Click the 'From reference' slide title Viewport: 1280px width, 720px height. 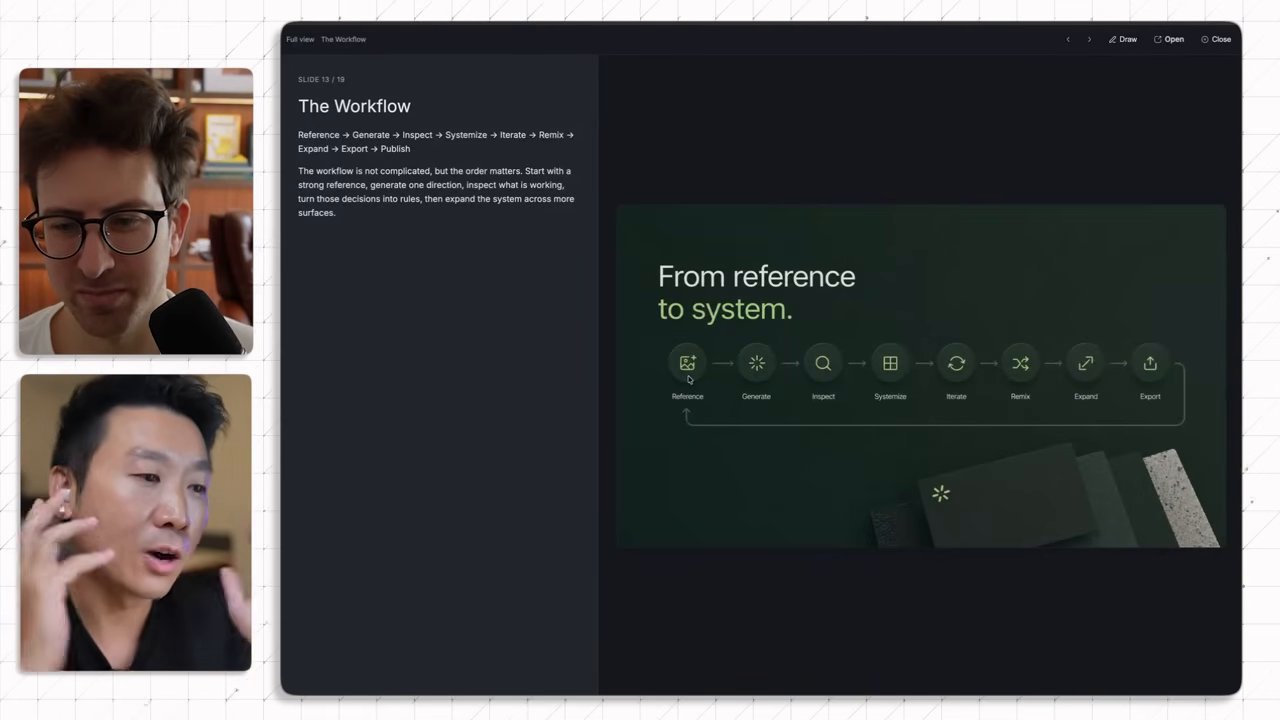click(757, 277)
